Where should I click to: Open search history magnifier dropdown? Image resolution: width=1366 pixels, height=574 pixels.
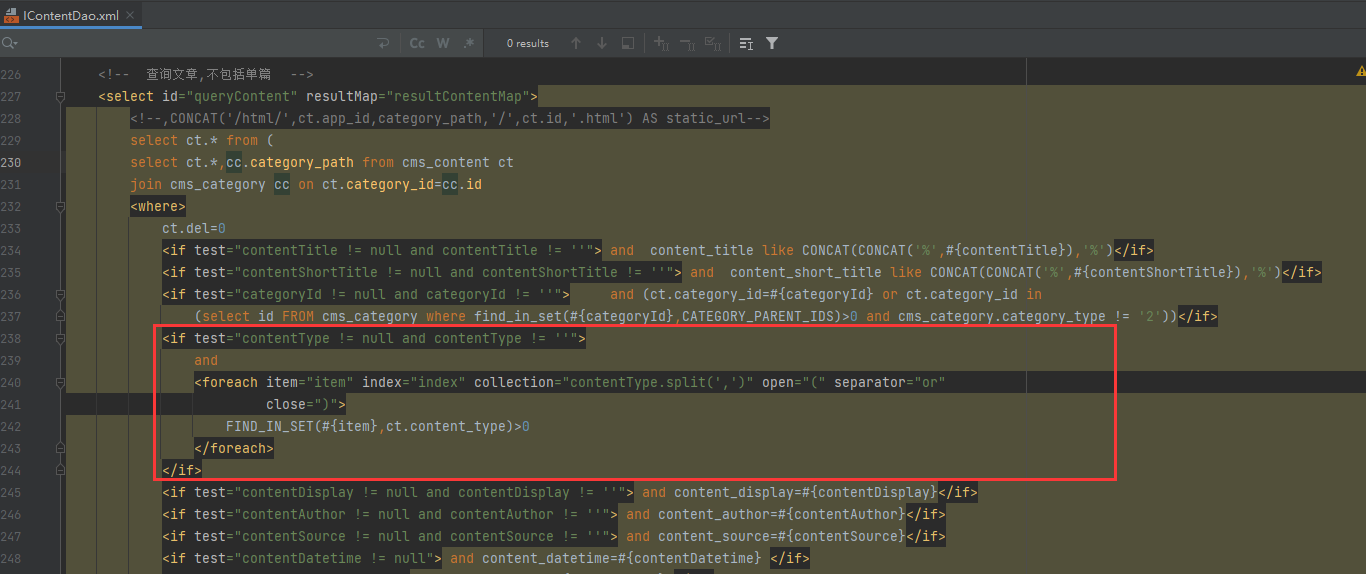10,43
